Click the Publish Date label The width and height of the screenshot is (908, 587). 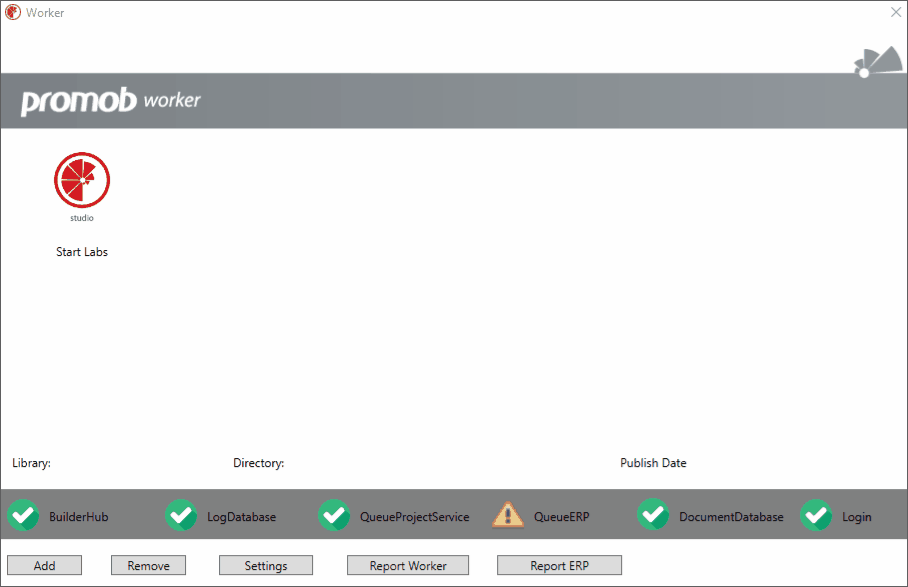pyautogui.click(x=653, y=463)
